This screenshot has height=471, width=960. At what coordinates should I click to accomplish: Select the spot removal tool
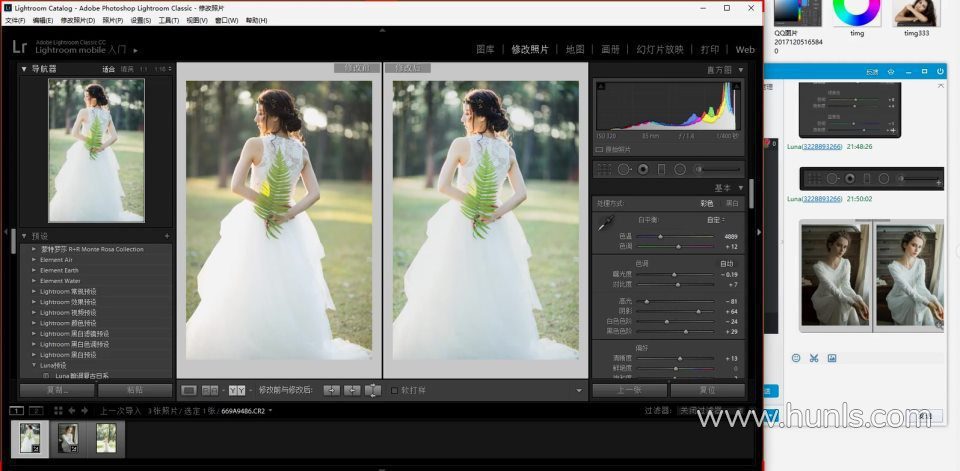[x=624, y=170]
